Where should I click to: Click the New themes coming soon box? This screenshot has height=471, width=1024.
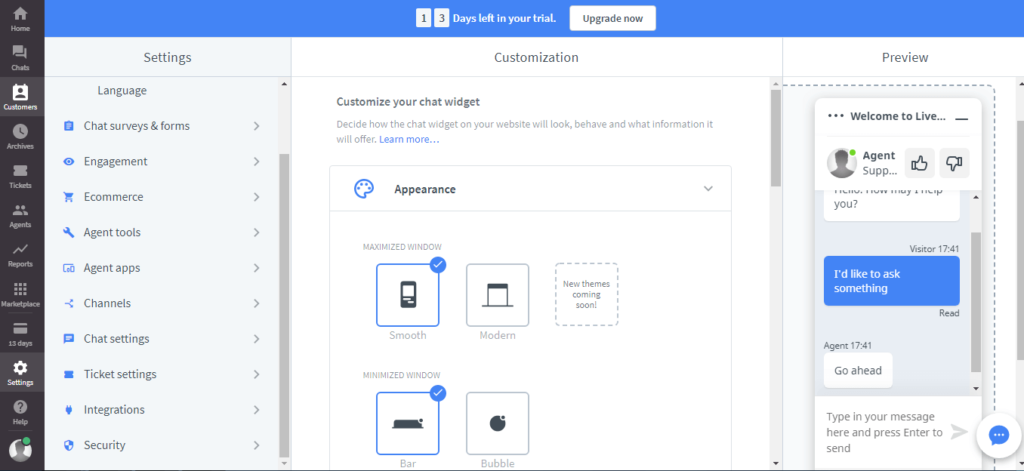(x=586, y=295)
